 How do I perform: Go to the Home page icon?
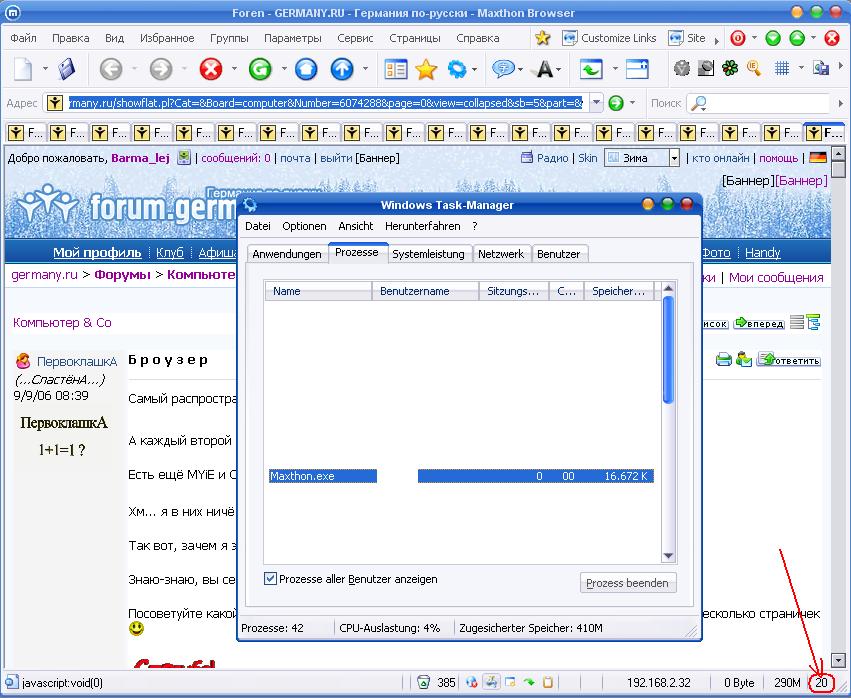tap(306, 69)
